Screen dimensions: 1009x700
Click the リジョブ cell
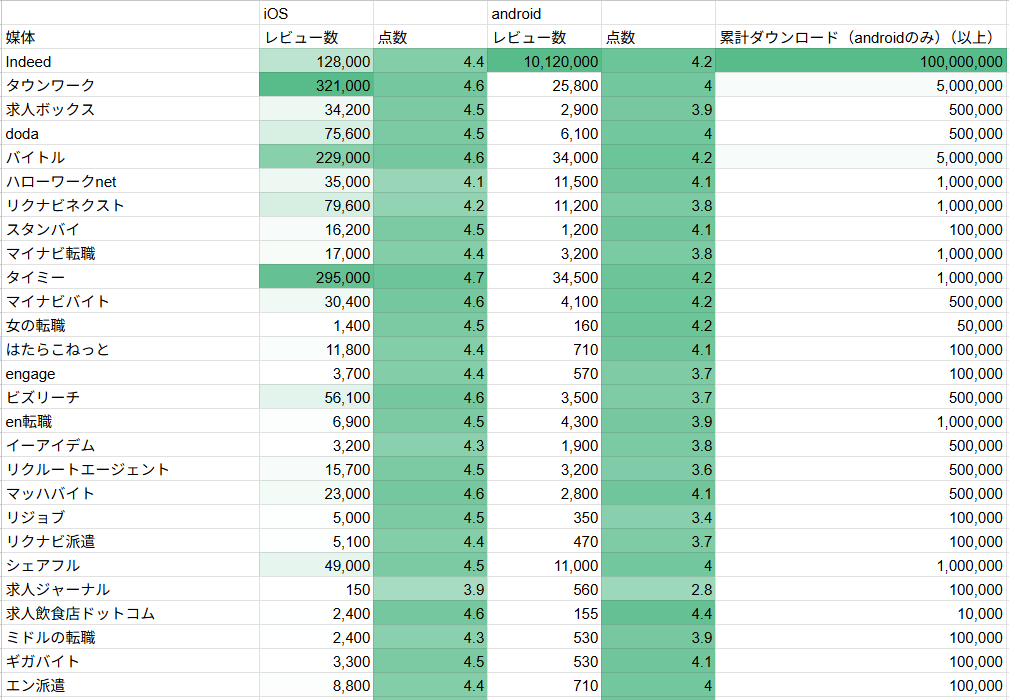[129, 517]
